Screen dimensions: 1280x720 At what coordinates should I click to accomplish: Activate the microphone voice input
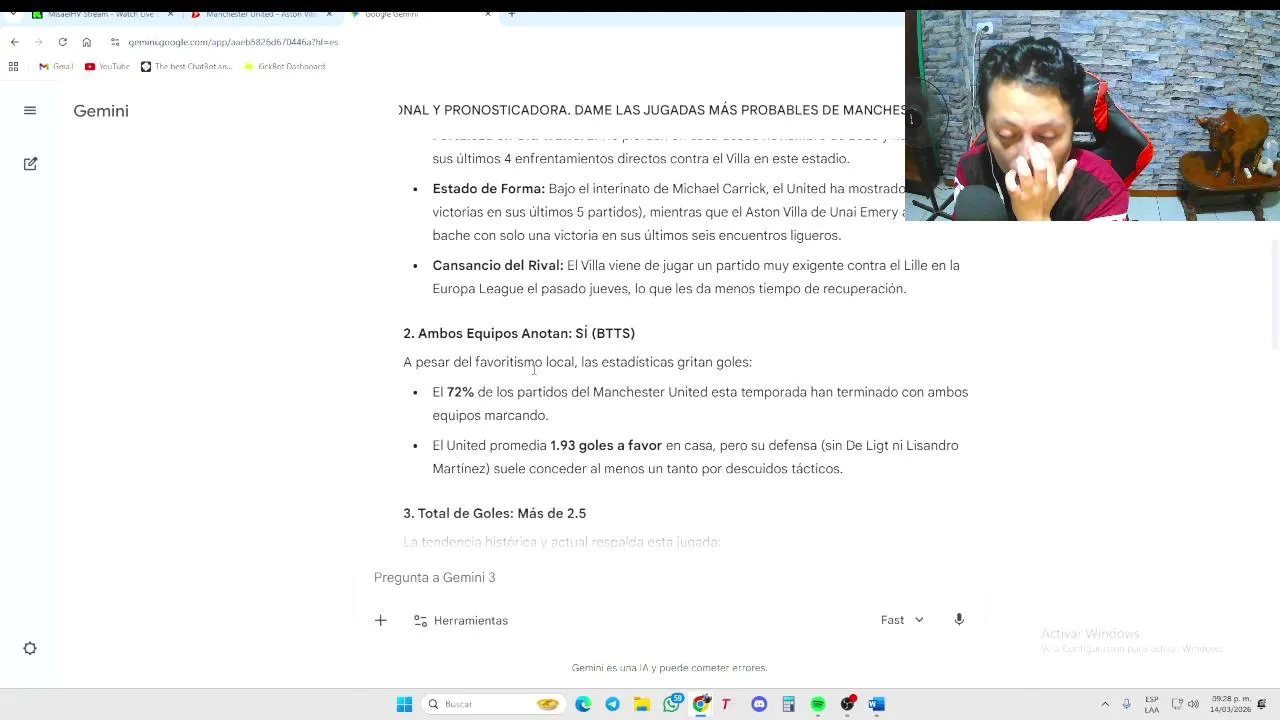pyautogui.click(x=959, y=620)
